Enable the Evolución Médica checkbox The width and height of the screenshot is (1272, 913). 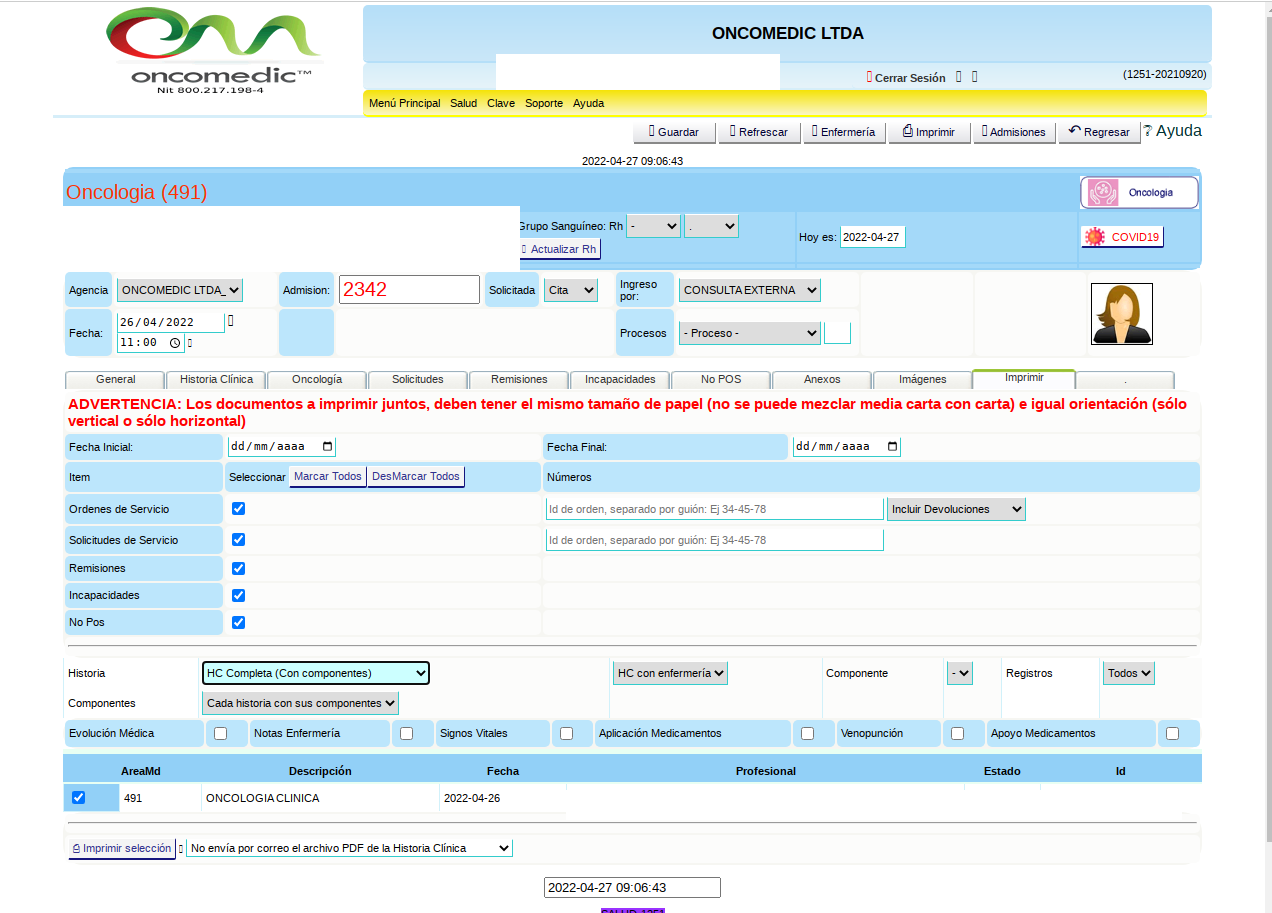(x=221, y=733)
